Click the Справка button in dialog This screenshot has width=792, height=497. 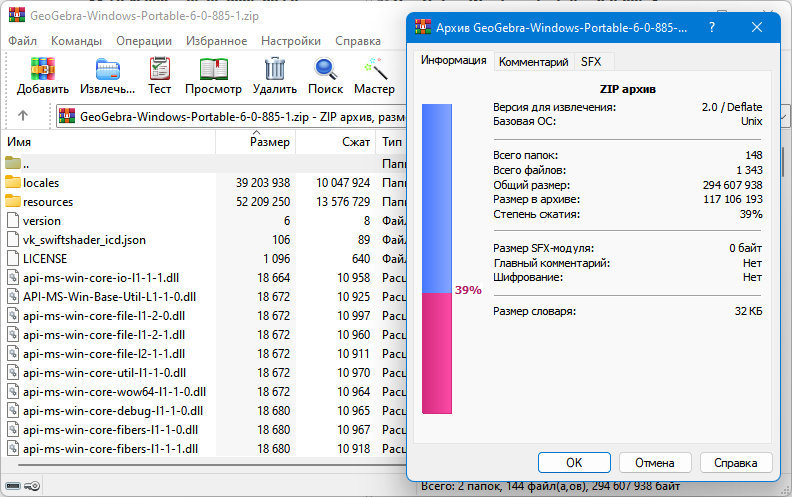(x=735, y=462)
